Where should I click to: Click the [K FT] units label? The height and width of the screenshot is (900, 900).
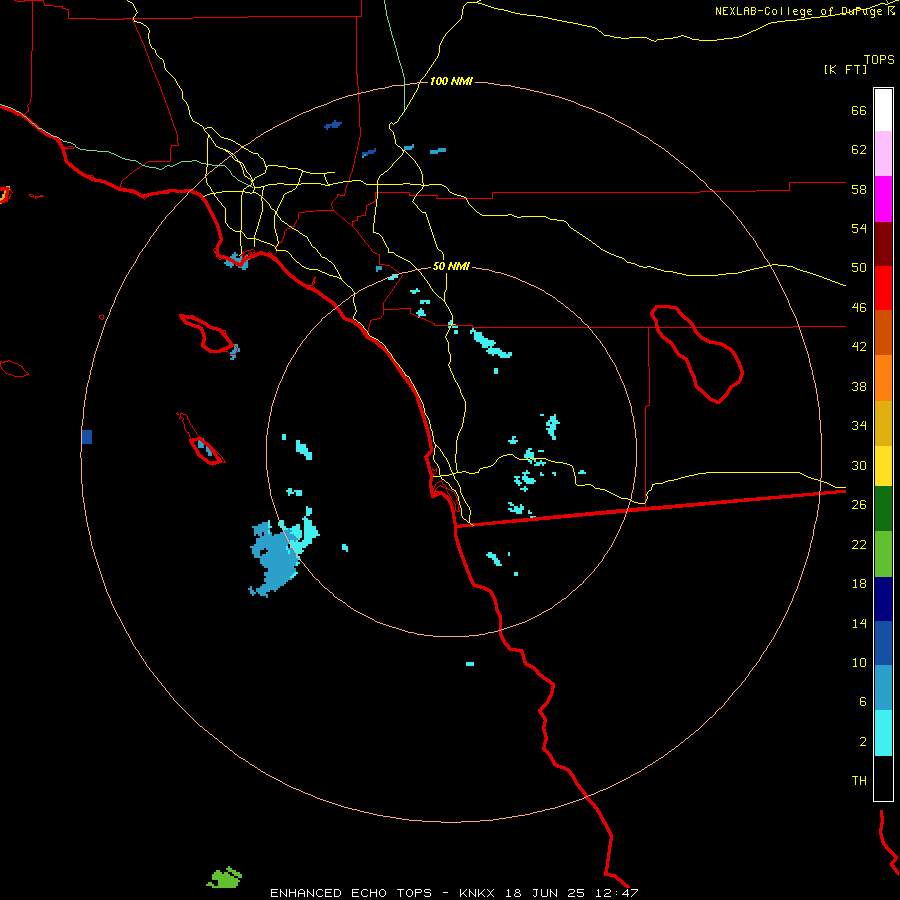pyautogui.click(x=845, y=69)
